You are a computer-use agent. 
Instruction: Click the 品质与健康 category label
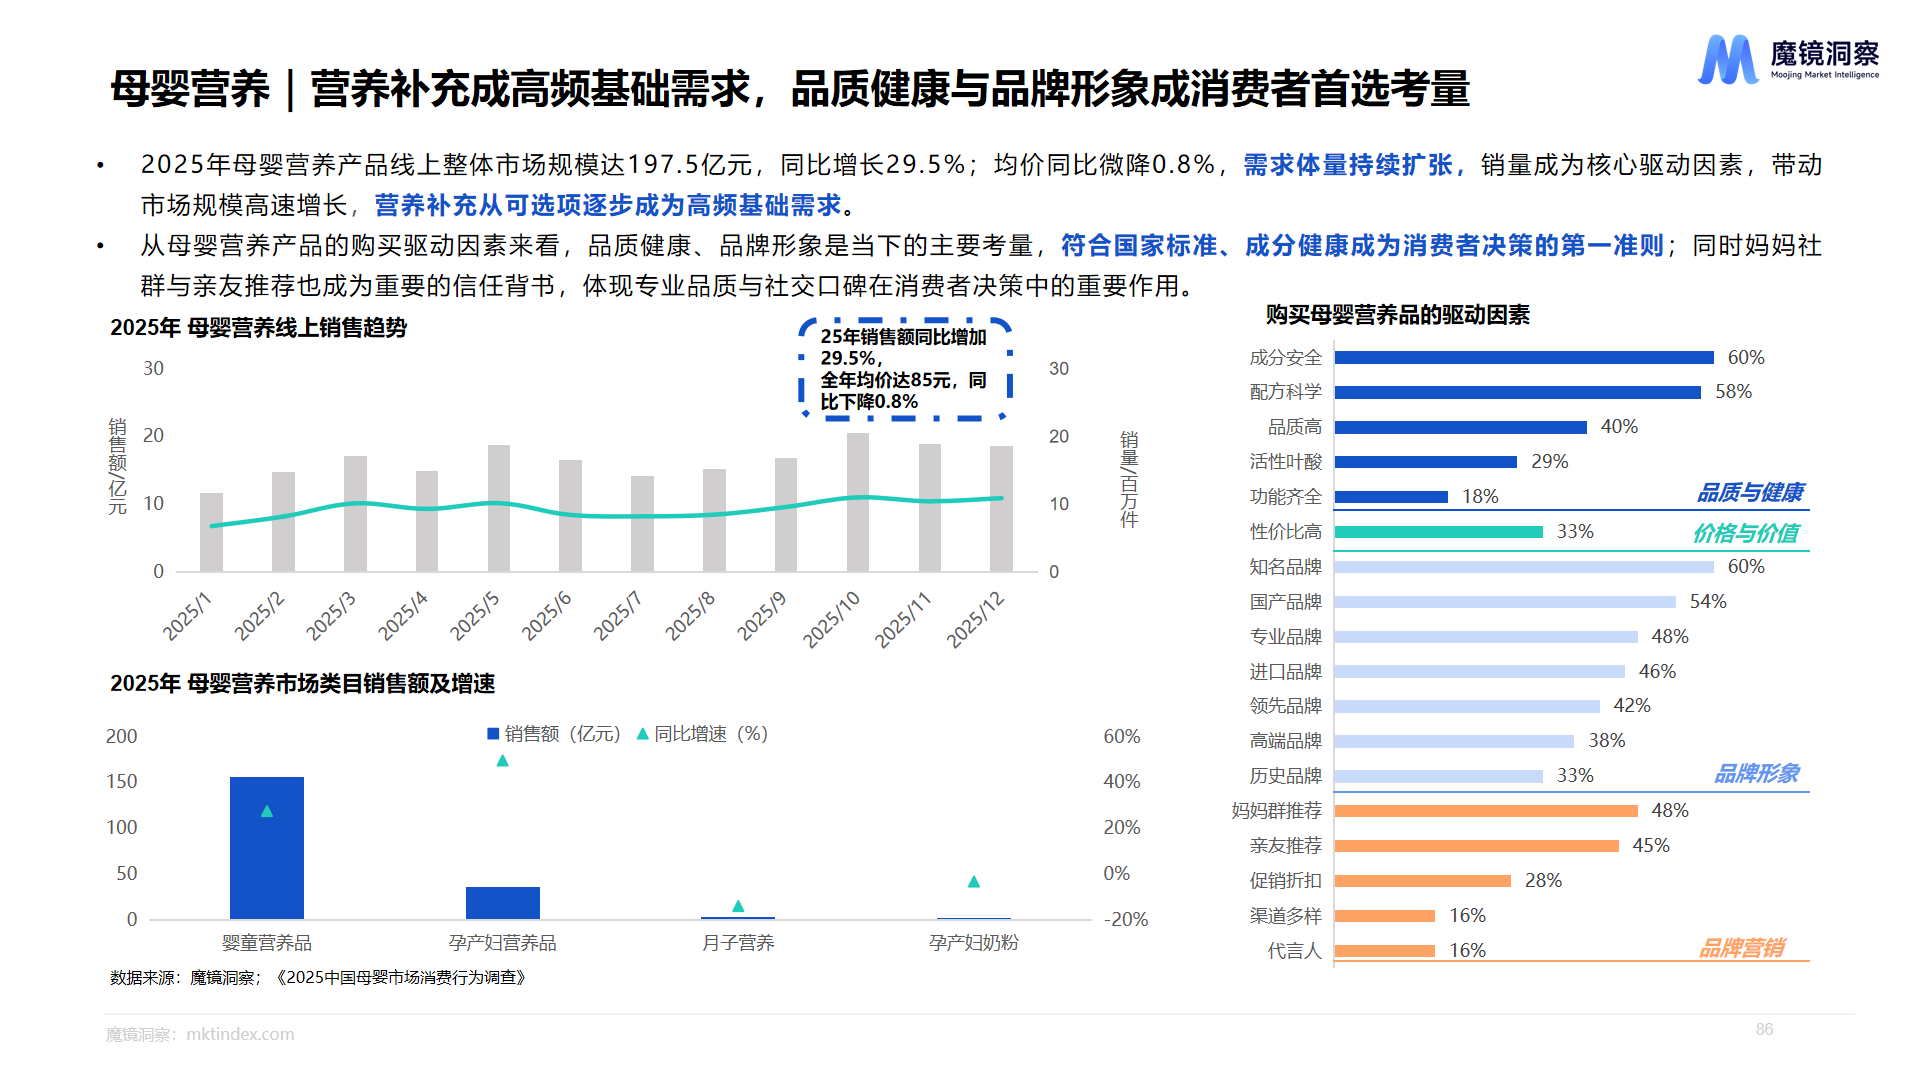(x=1749, y=493)
